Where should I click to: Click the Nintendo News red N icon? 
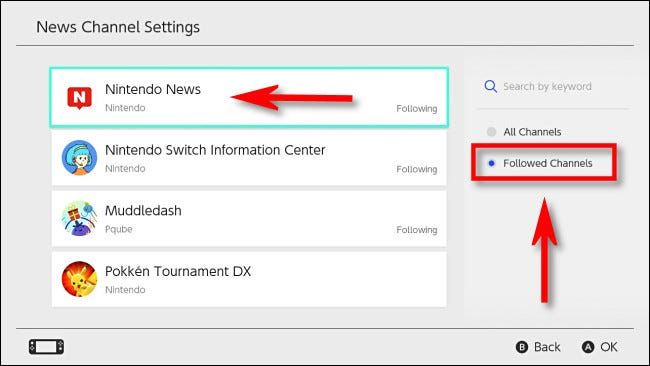coord(80,98)
